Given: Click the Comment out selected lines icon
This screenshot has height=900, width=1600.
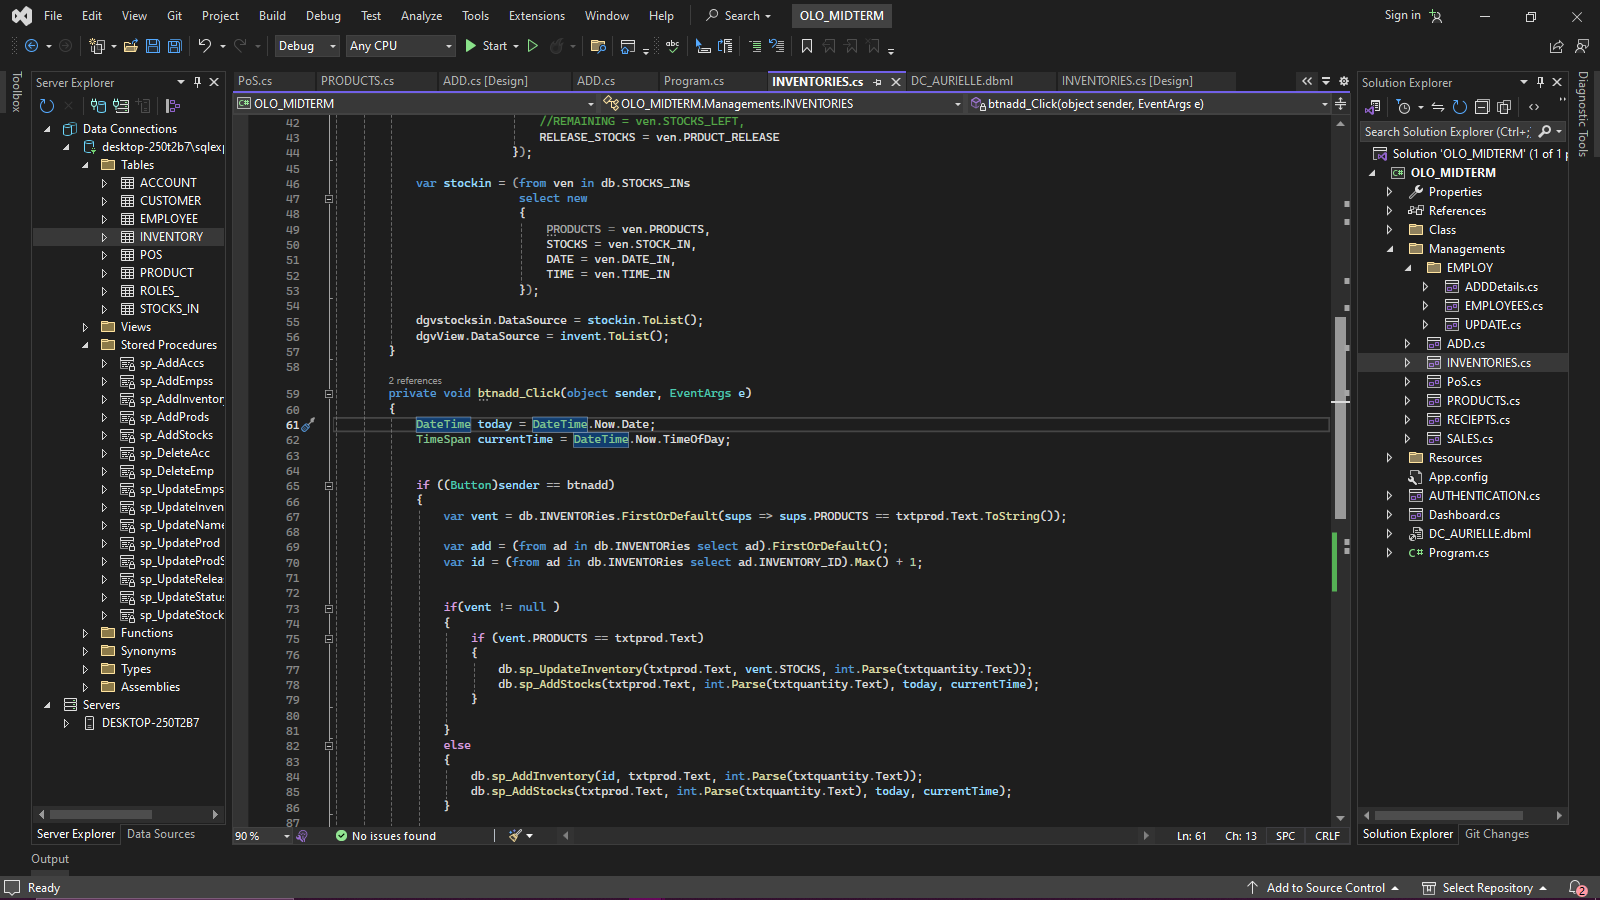Looking at the screenshot, I should (x=754, y=46).
